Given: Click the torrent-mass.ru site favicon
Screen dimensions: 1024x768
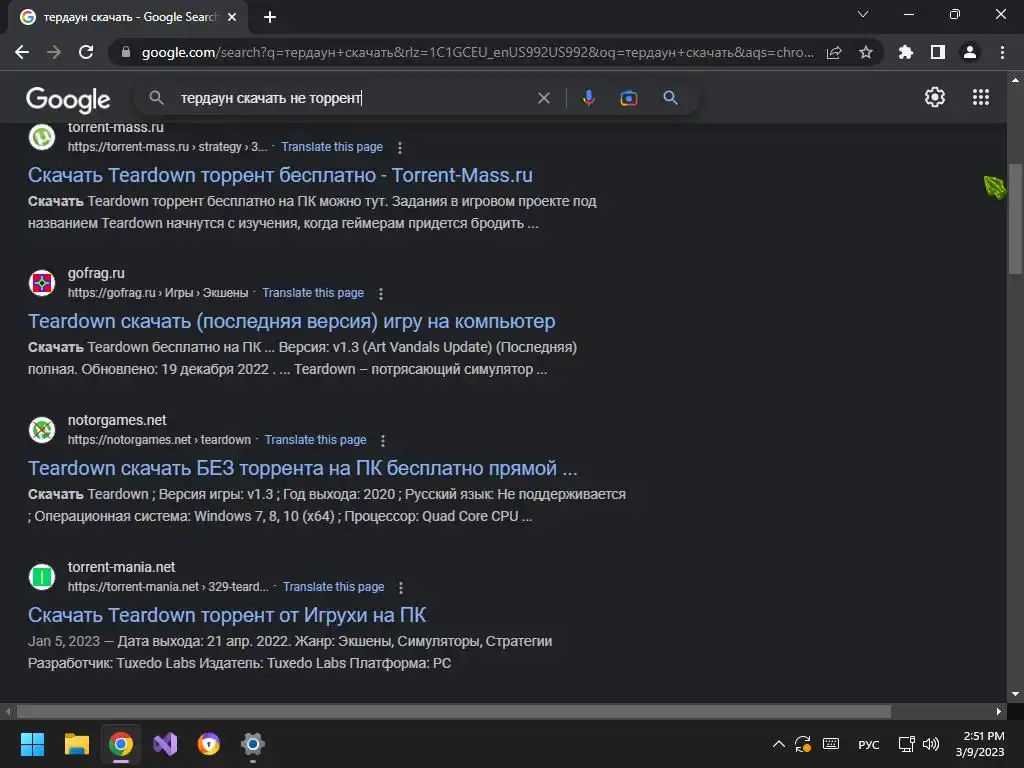Looking at the screenshot, I should [x=42, y=137].
